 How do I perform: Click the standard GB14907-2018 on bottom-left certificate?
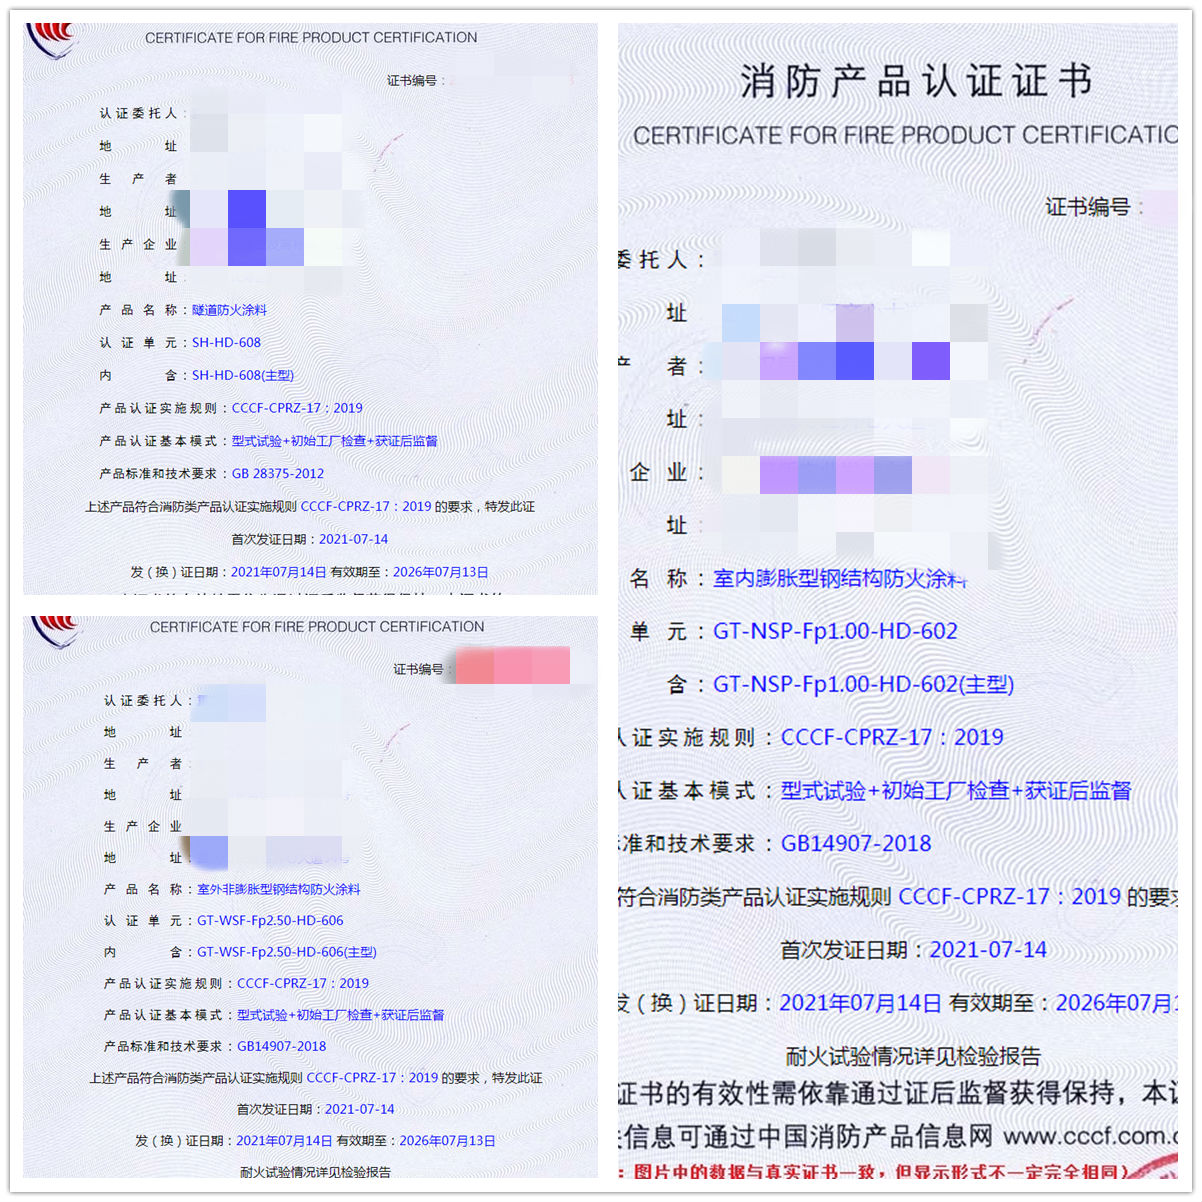[281, 1045]
